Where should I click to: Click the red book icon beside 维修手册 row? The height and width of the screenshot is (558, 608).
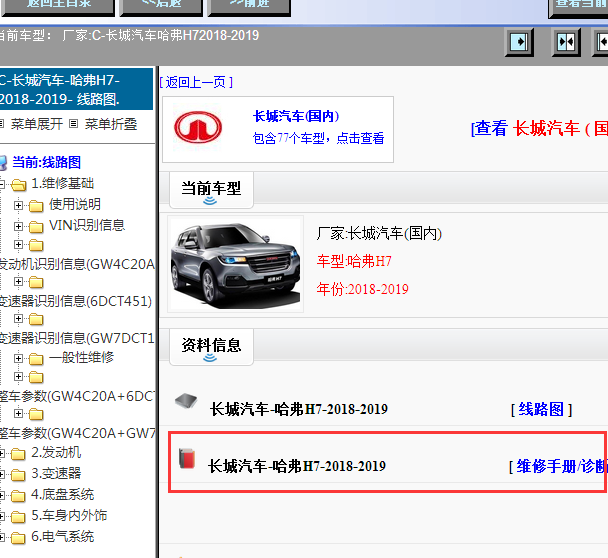click(x=187, y=458)
